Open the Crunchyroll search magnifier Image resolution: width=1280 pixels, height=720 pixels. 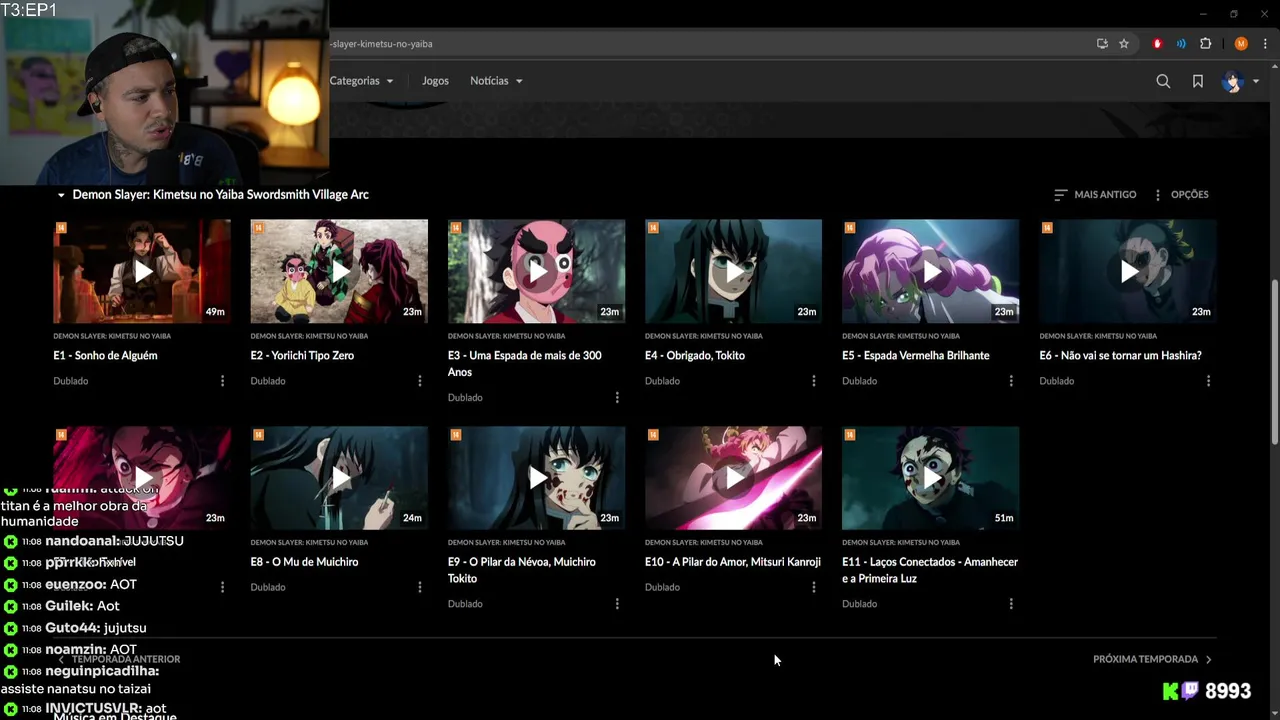pyautogui.click(x=1163, y=81)
